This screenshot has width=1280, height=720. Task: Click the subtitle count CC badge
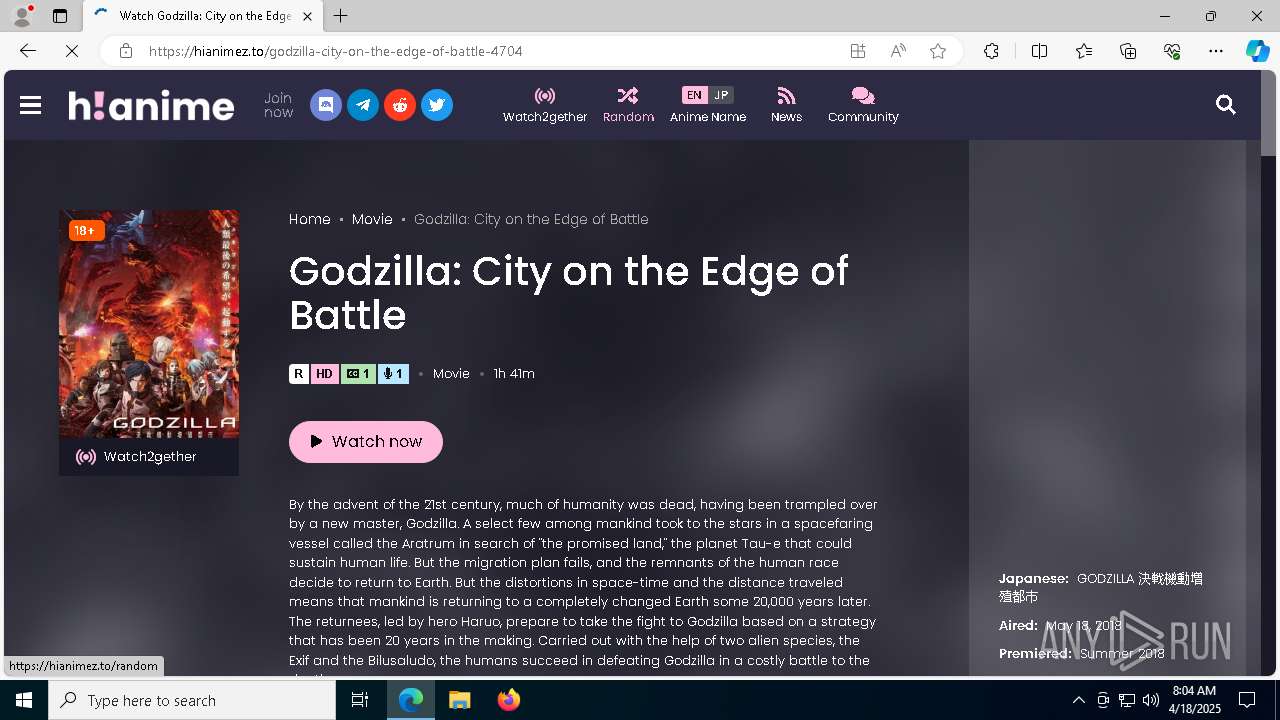click(x=358, y=374)
